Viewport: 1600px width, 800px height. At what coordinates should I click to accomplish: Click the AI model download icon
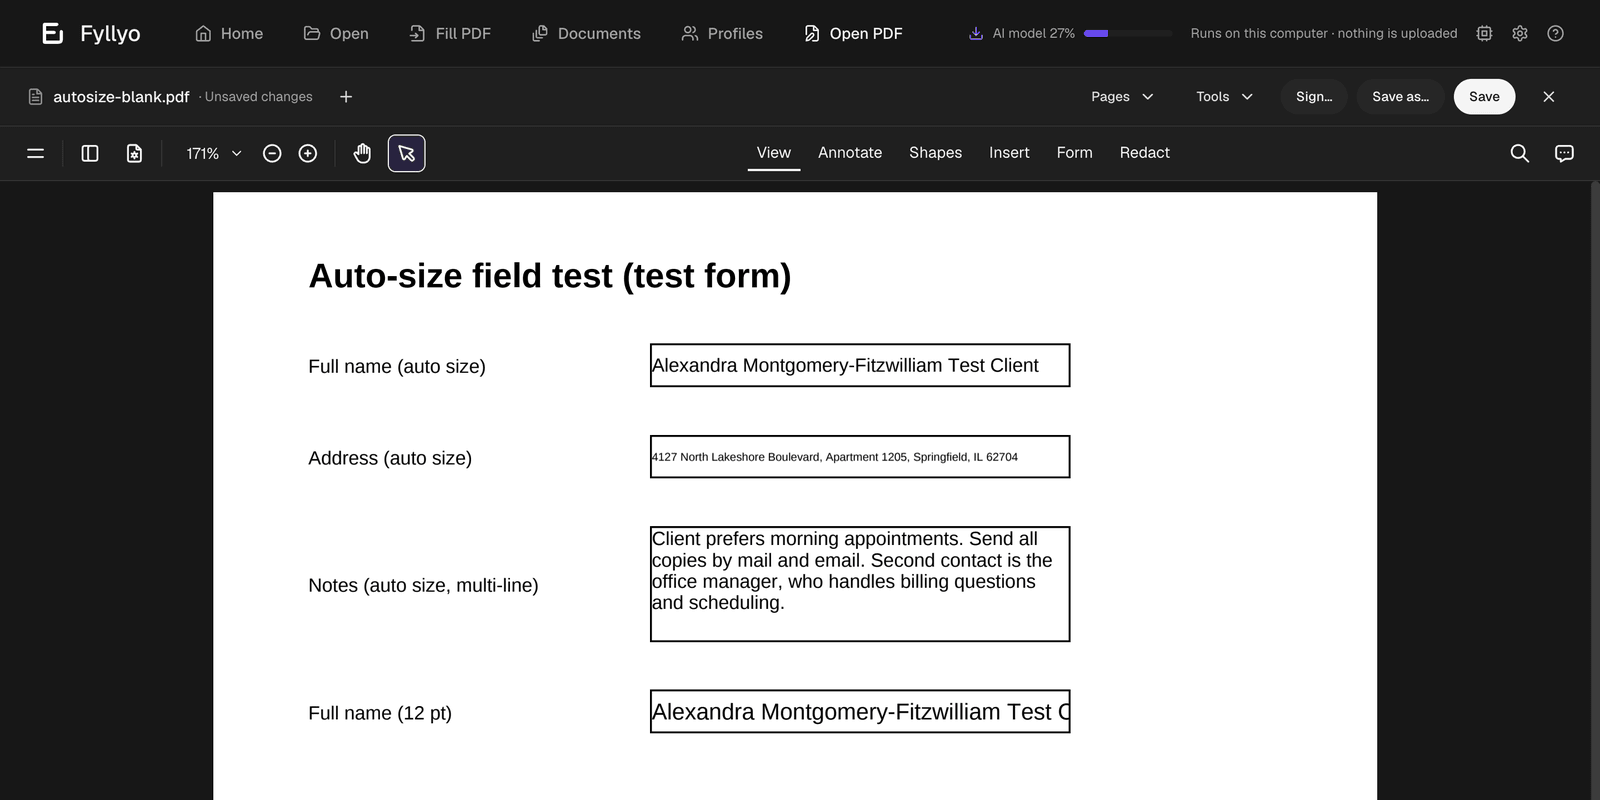(x=976, y=33)
